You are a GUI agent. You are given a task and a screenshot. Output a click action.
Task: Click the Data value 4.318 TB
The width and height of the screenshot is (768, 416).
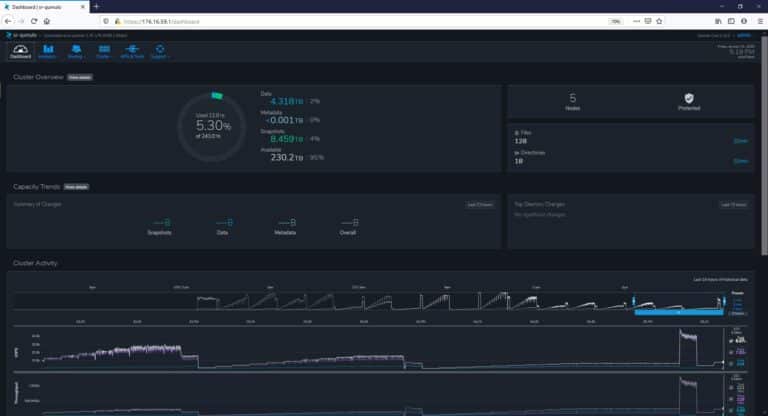pyautogui.click(x=287, y=101)
